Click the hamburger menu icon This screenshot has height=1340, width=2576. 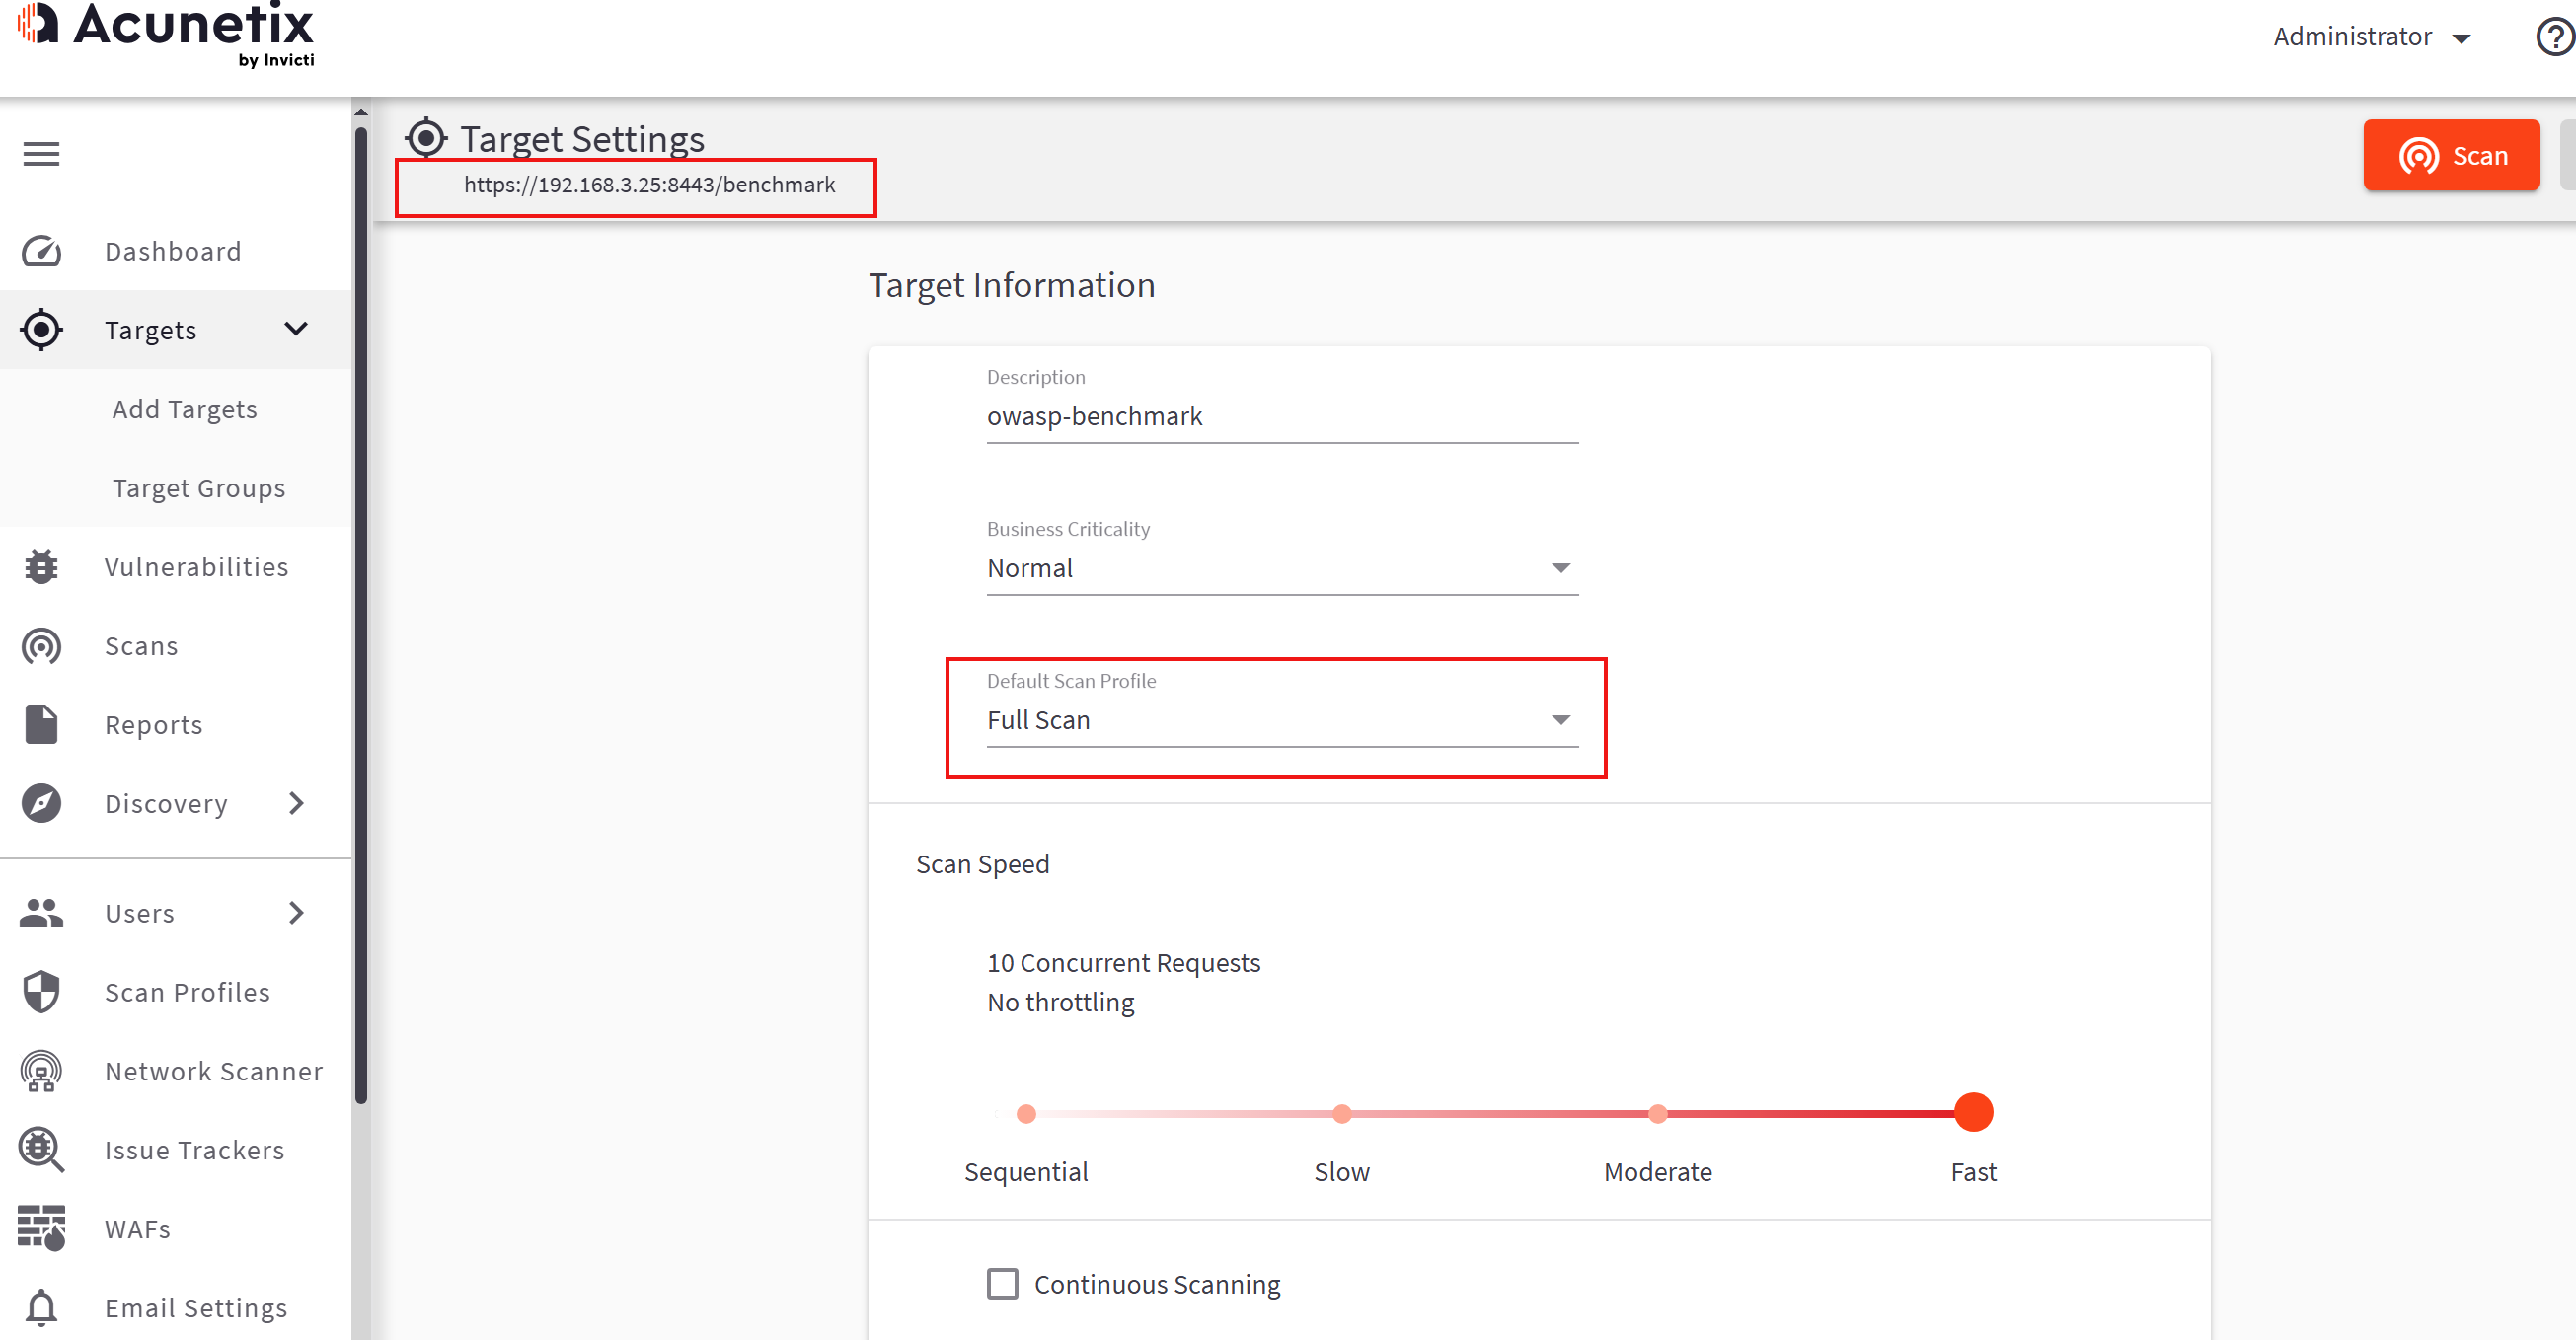click(x=41, y=154)
